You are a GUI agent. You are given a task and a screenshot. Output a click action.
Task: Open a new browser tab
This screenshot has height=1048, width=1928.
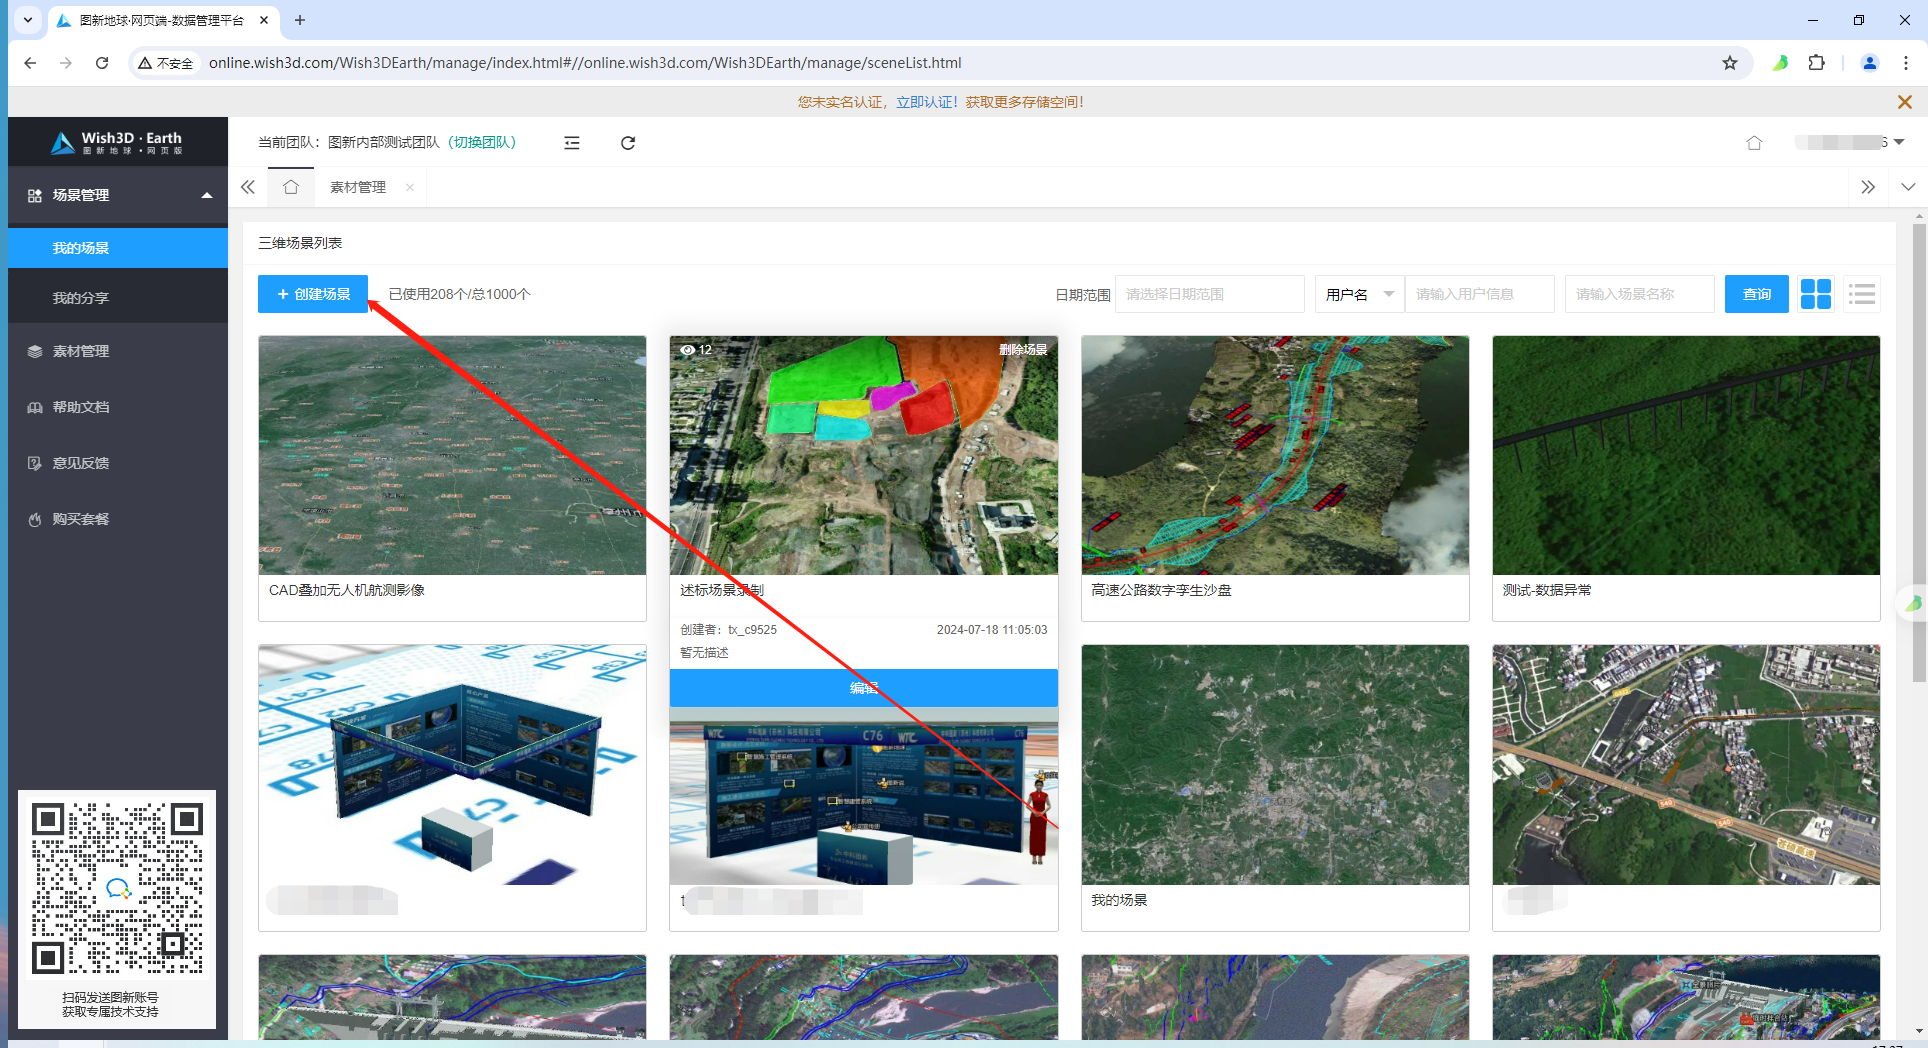click(300, 20)
